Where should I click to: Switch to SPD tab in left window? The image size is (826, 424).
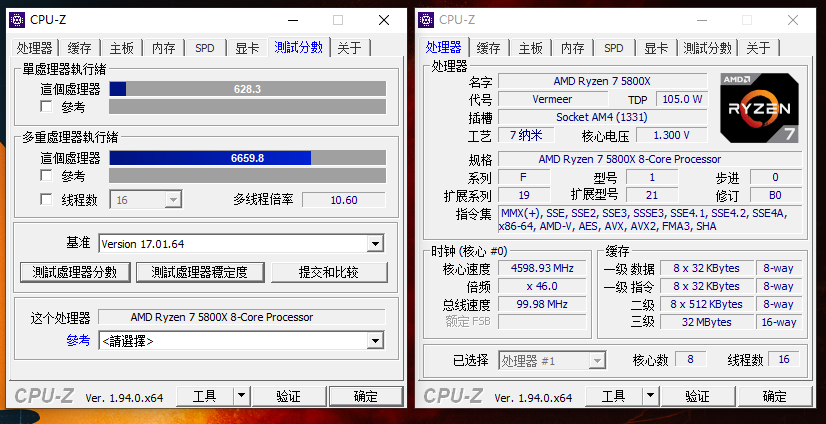(x=205, y=48)
